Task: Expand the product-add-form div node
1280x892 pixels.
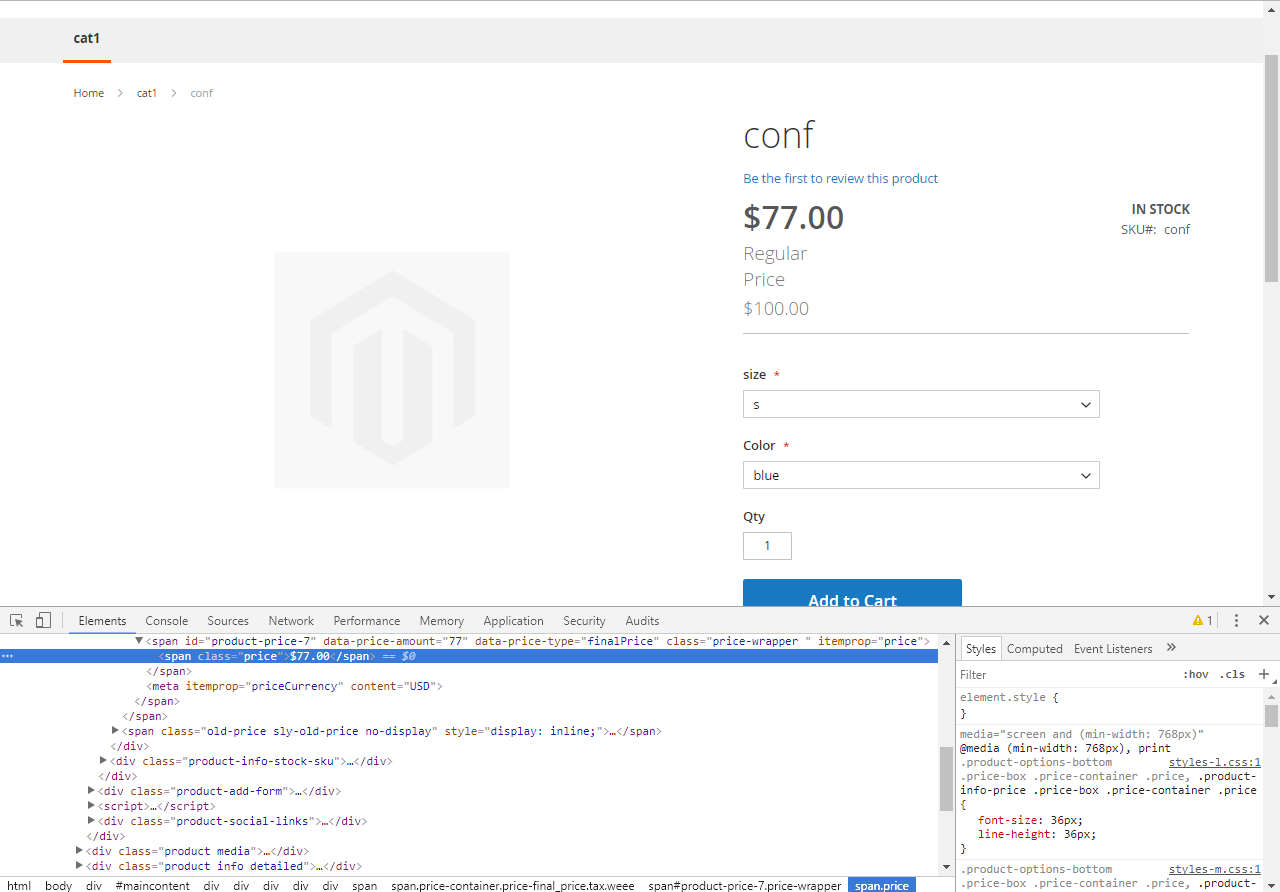Action: (x=92, y=791)
